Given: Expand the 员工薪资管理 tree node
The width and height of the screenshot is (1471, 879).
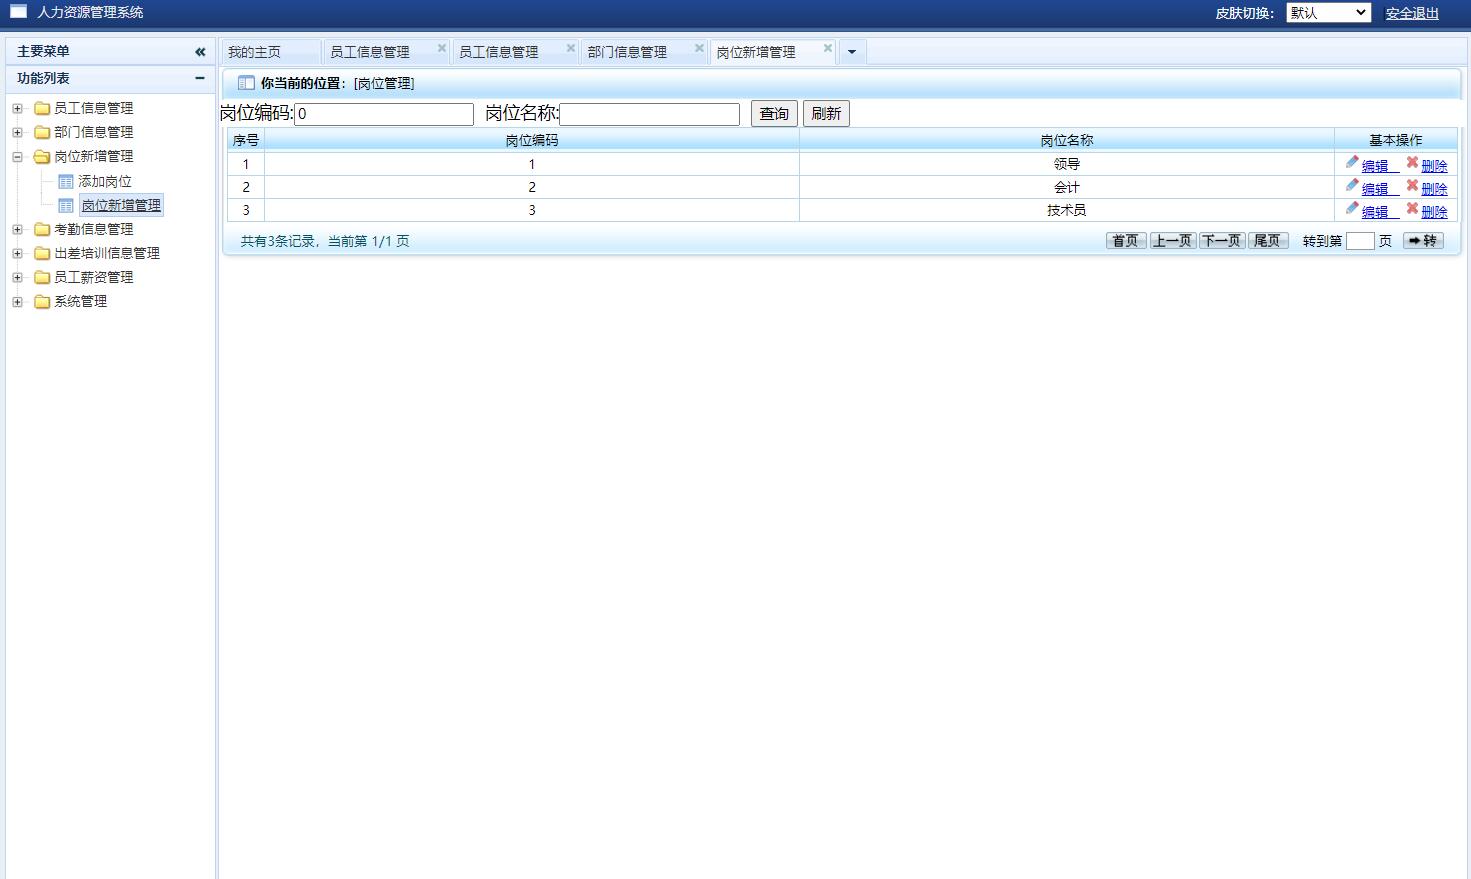Looking at the screenshot, I should click(x=17, y=277).
